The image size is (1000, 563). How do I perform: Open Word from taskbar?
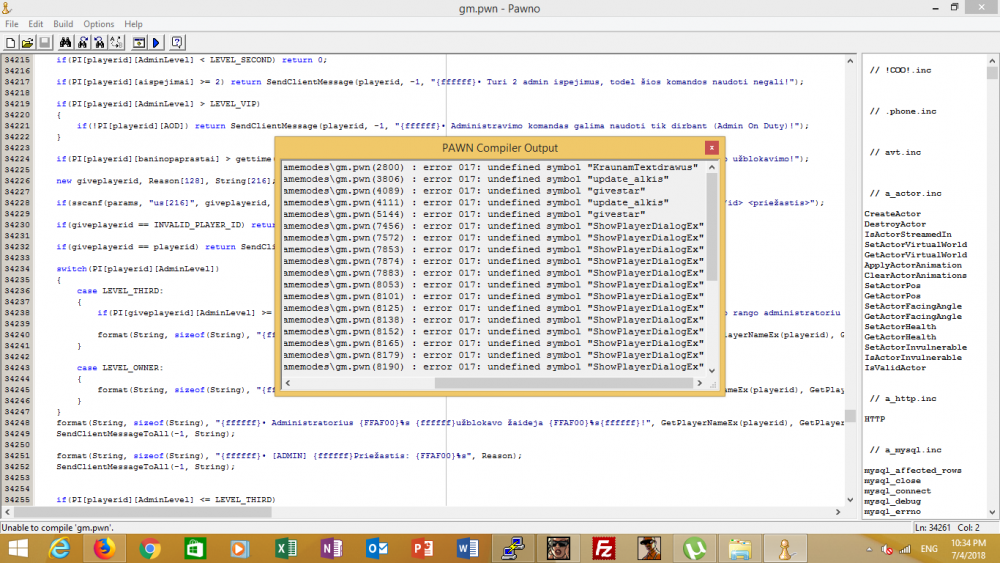tap(467, 549)
